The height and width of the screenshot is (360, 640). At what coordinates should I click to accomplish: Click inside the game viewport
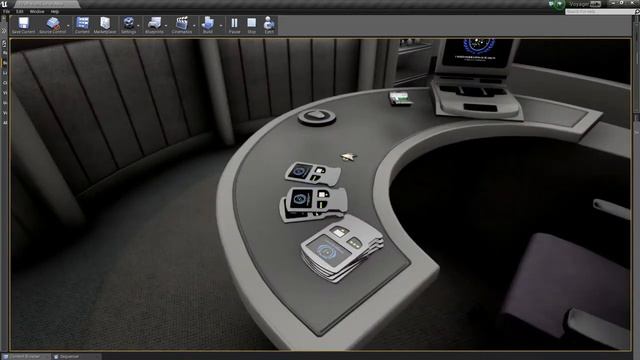320,194
